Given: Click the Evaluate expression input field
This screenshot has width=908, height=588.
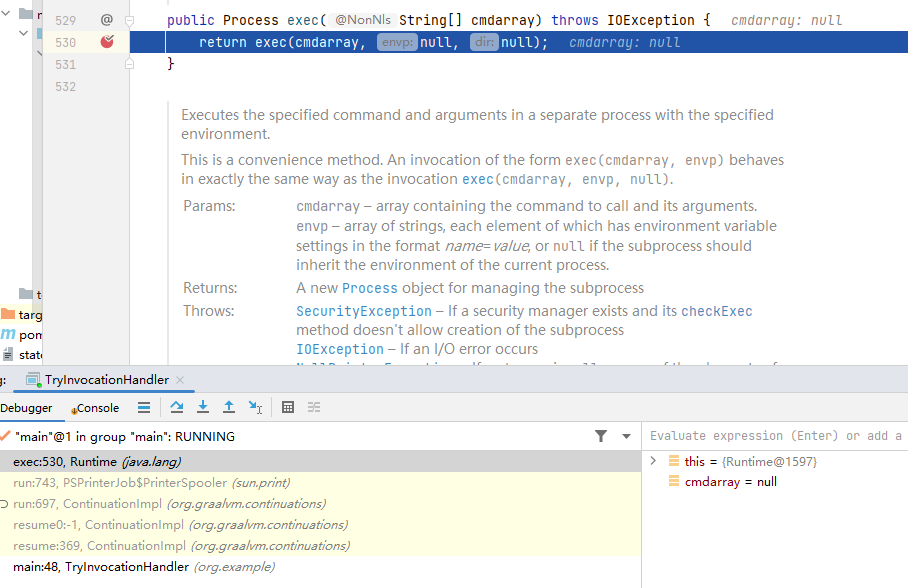Looking at the screenshot, I should (x=775, y=436).
